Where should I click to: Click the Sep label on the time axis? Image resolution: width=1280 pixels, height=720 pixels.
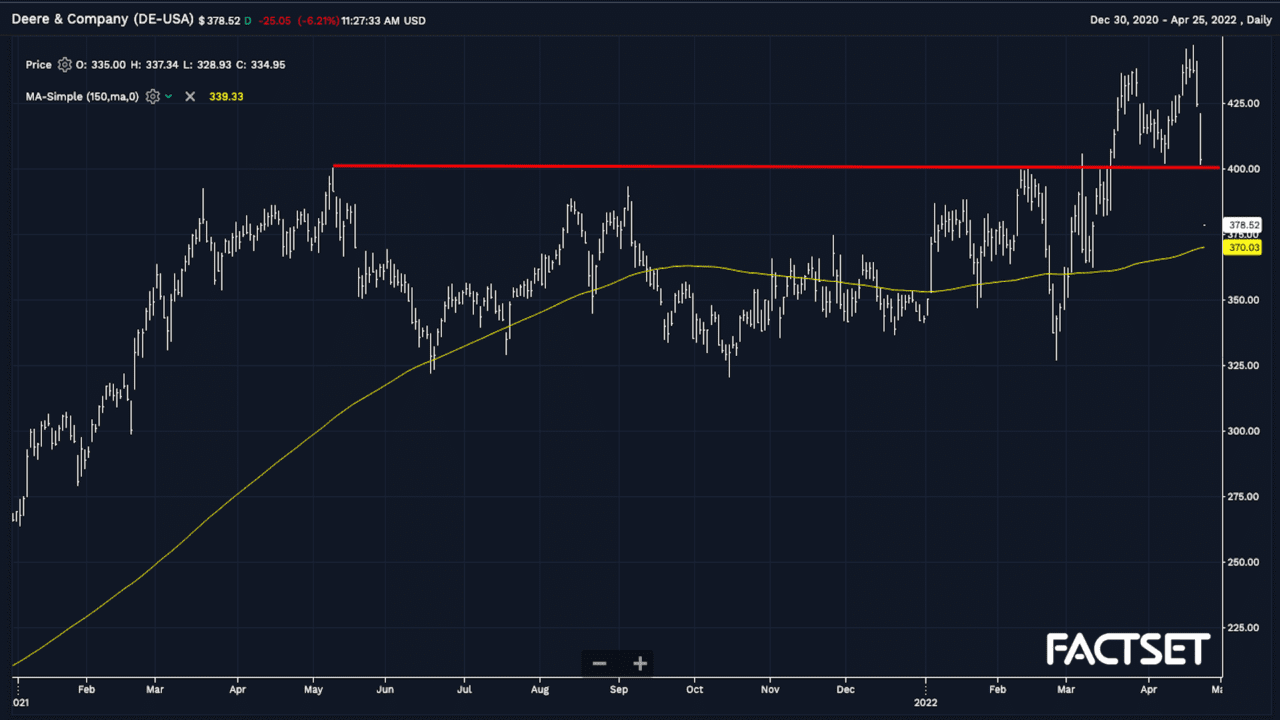pos(618,689)
